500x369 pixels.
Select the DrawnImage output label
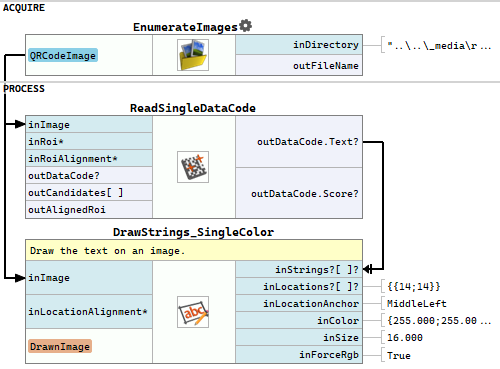(60, 346)
